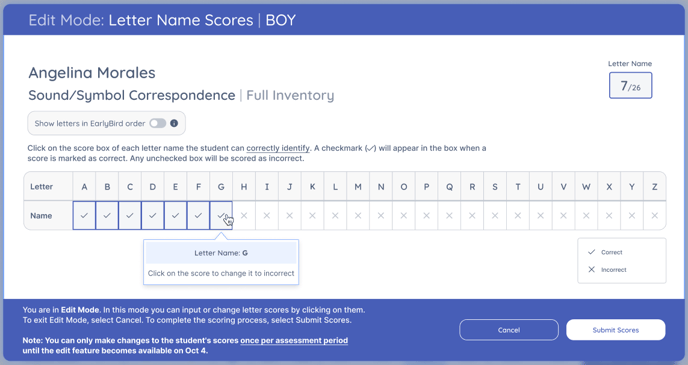Change letter G score to incorrect
The image size is (688, 365).
pyautogui.click(x=221, y=215)
